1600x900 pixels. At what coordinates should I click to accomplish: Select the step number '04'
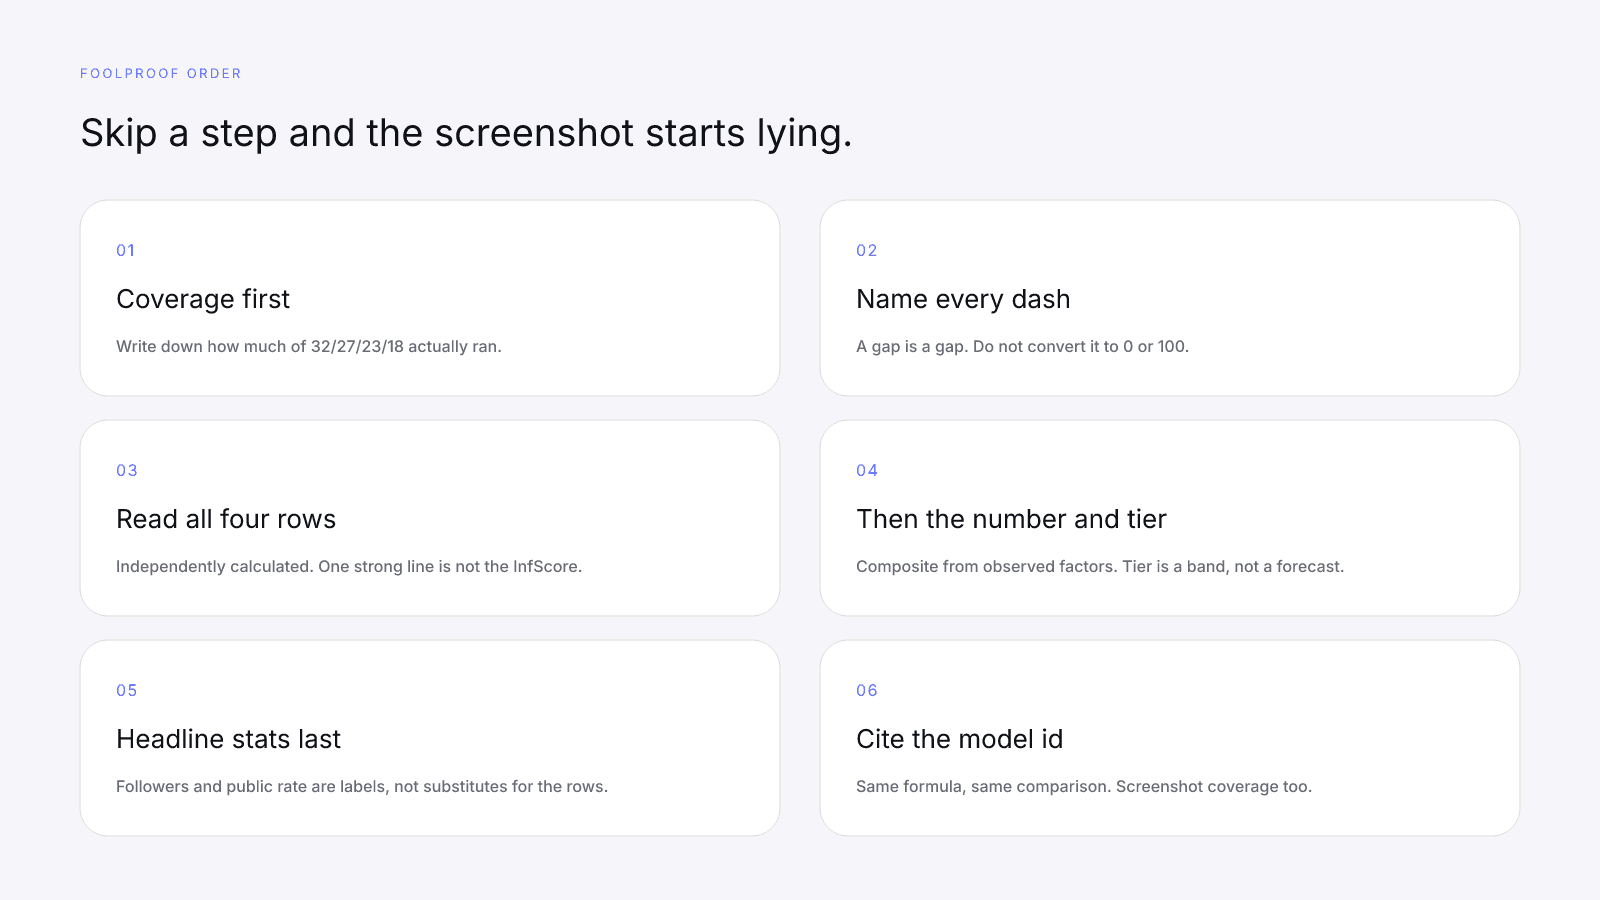click(x=867, y=471)
